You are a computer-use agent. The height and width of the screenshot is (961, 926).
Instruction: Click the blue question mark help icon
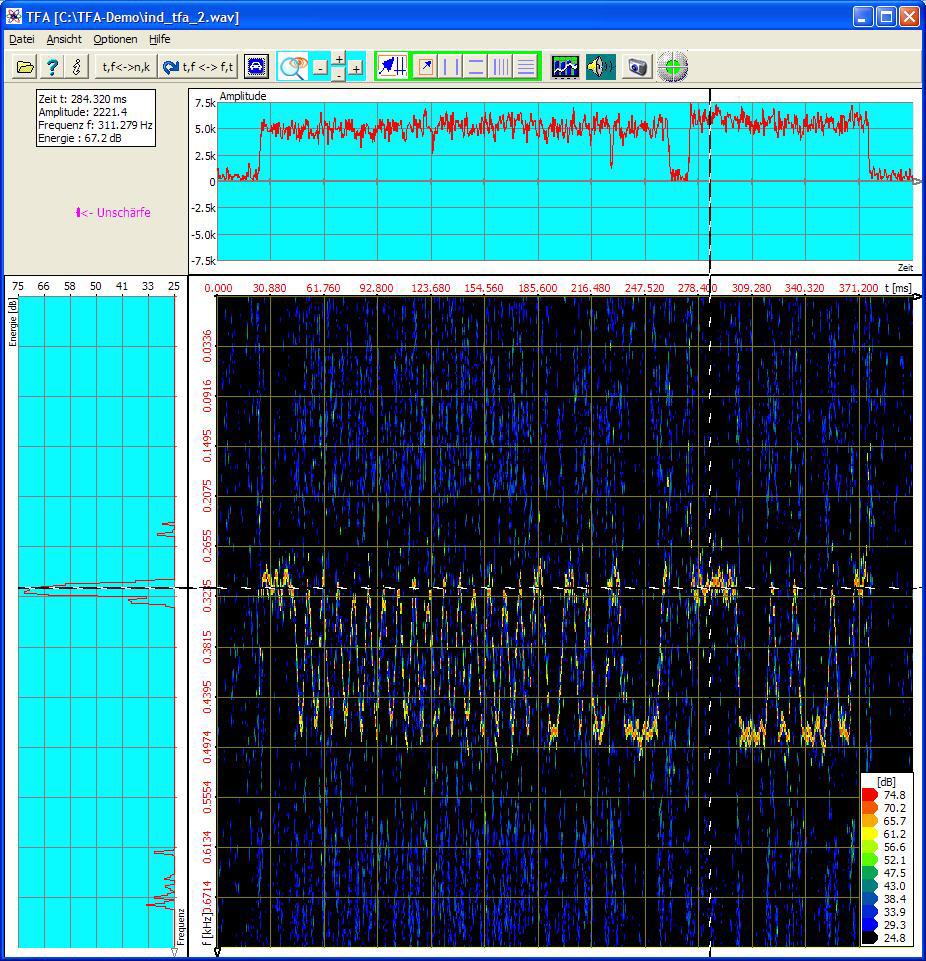(x=52, y=67)
